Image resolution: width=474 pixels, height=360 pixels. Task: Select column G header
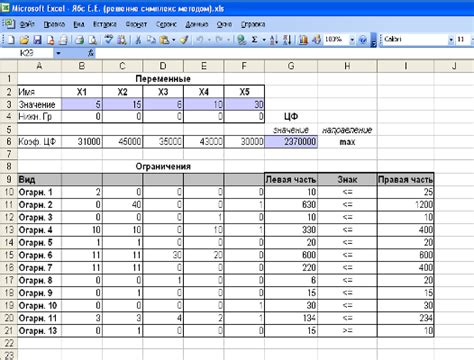(291, 66)
